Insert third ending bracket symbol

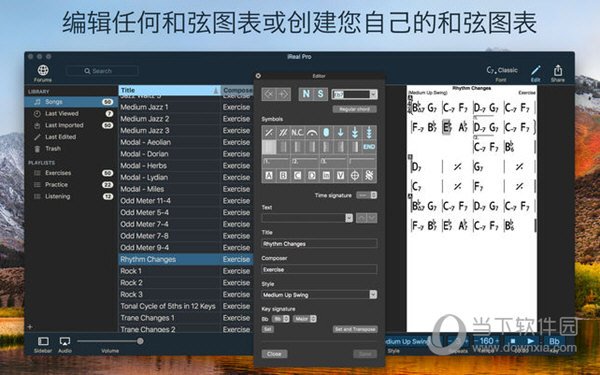point(333,161)
